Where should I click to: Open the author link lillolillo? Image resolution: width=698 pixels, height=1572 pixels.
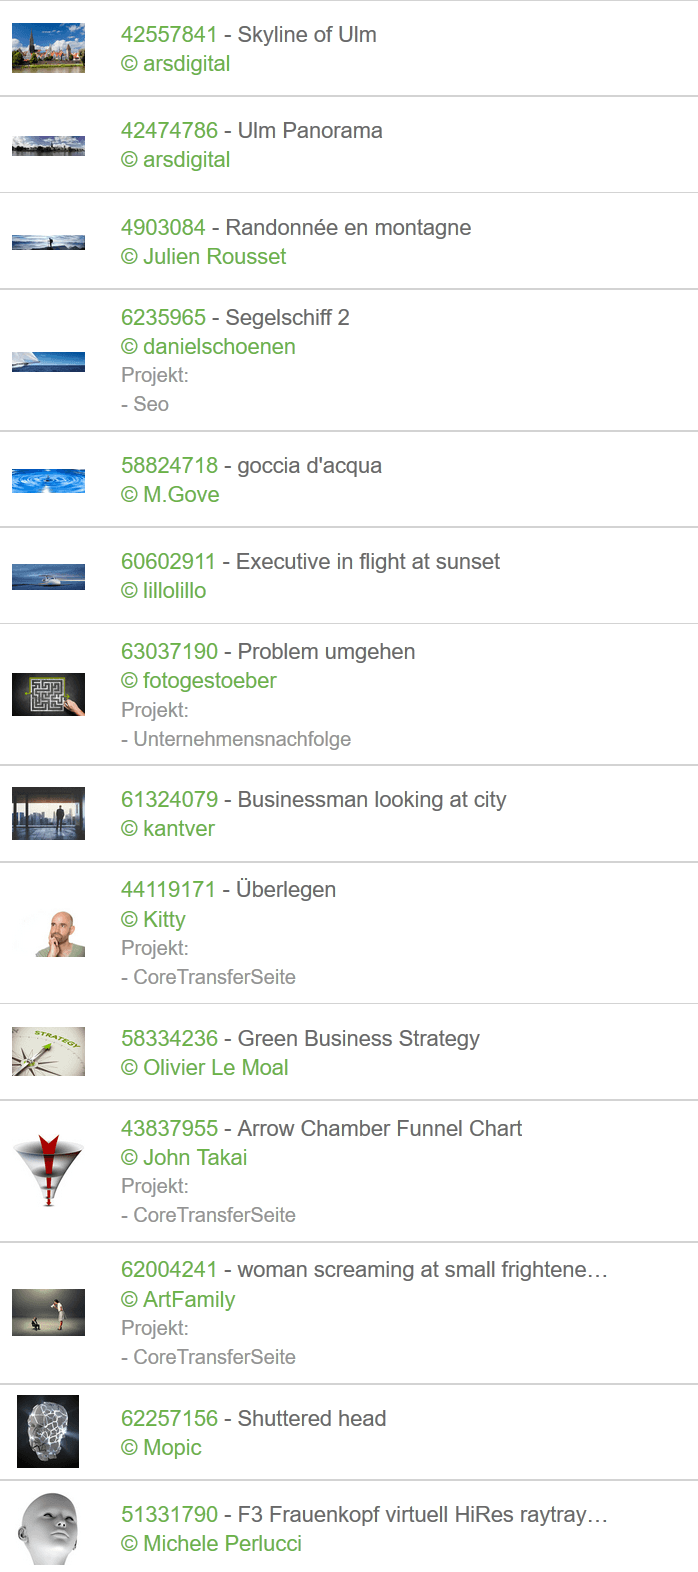click(x=174, y=590)
